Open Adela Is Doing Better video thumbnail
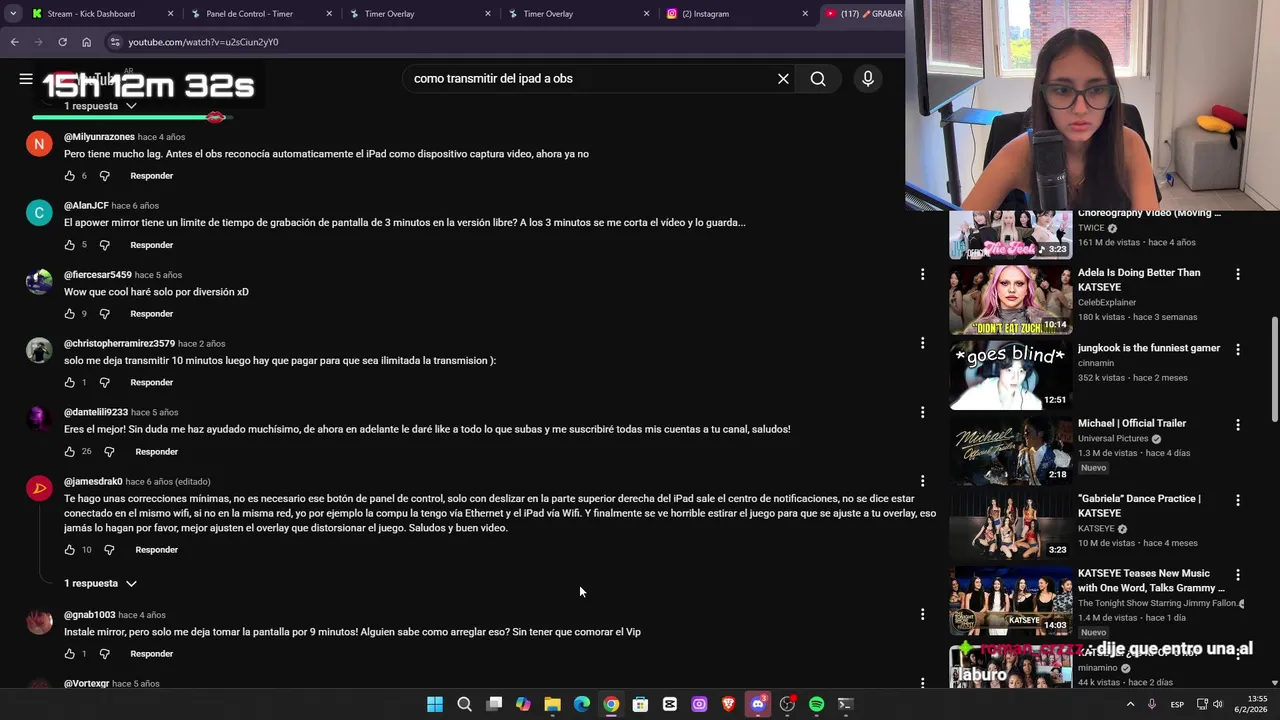Screen dimensions: 1280x720 pyautogui.click(x=1010, y=299)
